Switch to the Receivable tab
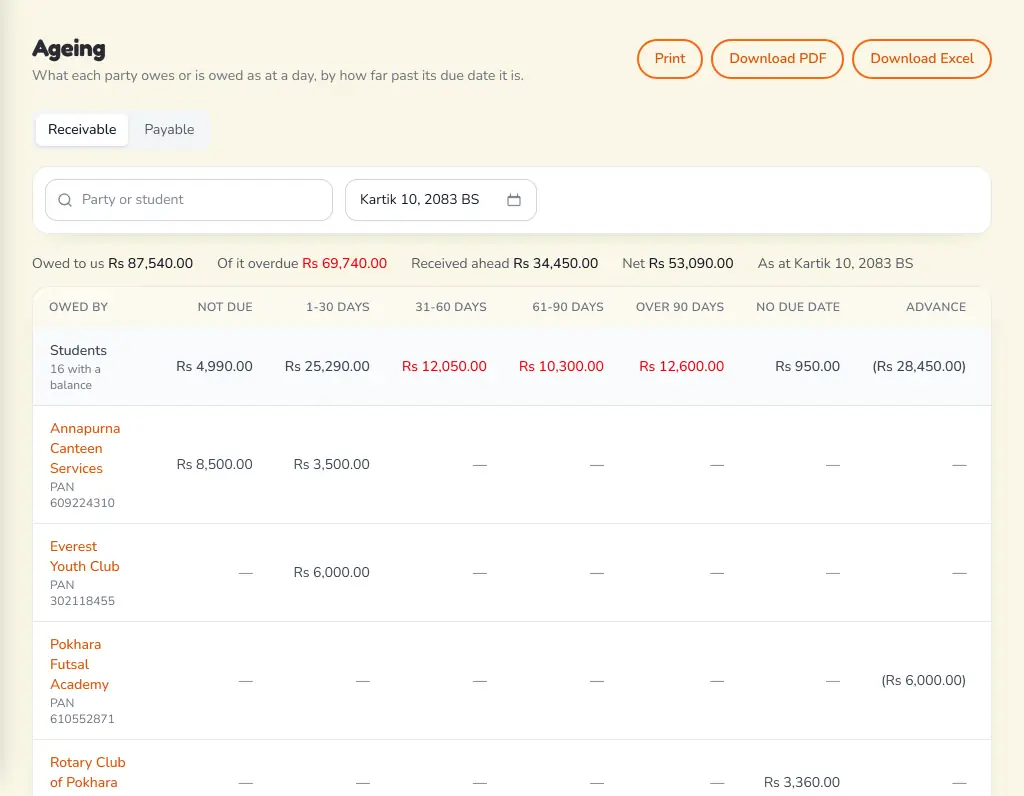Screen dimensions: 1024x796 coord(82,129)
